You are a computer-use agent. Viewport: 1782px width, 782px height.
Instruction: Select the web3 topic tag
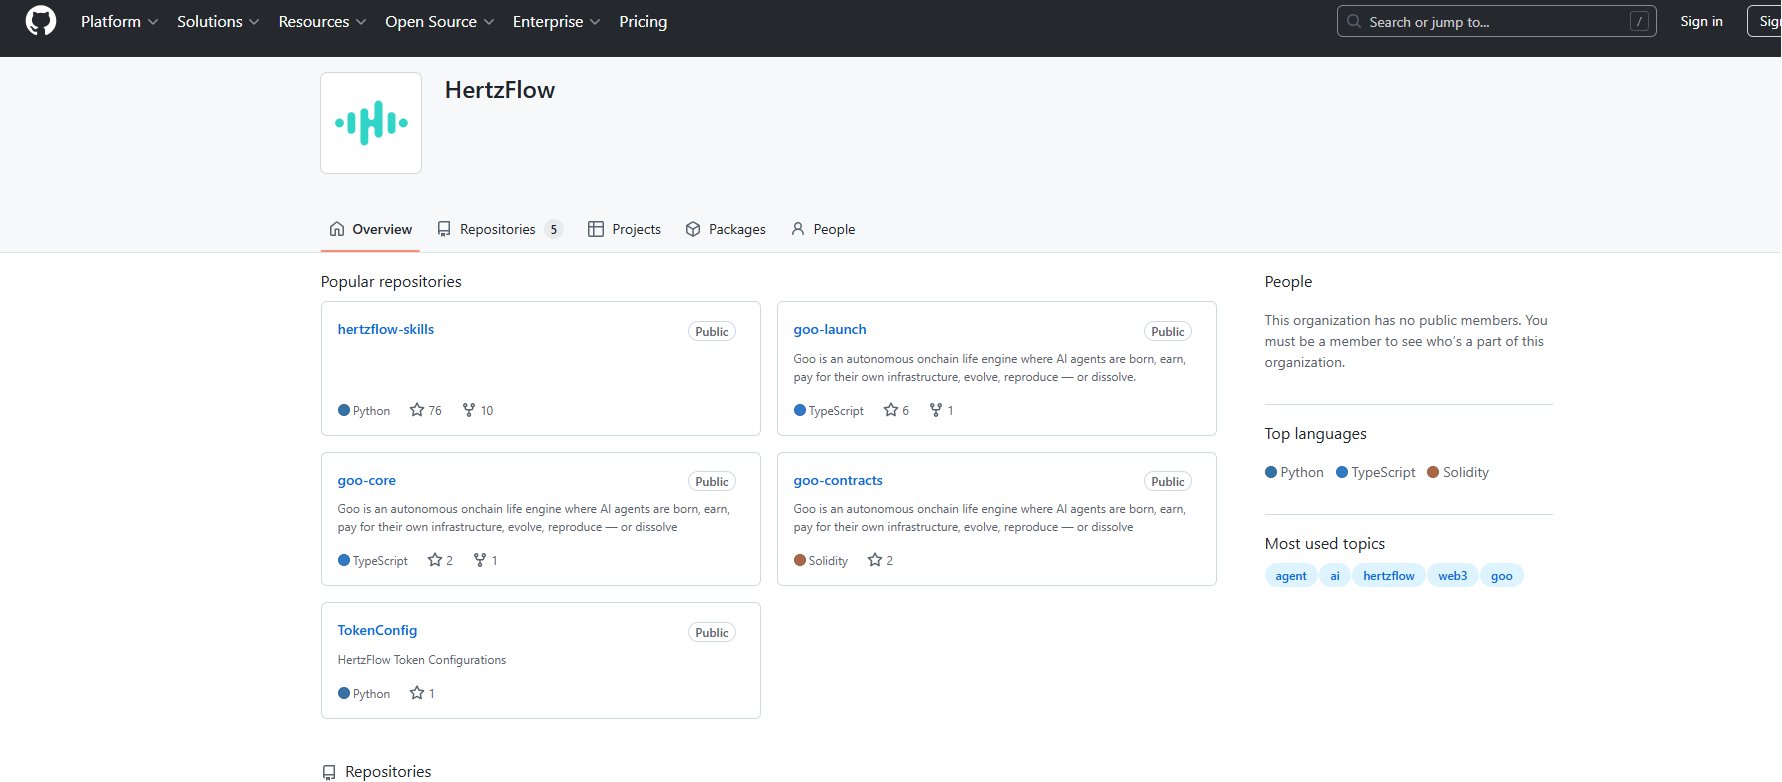(x=1453, y=575)
